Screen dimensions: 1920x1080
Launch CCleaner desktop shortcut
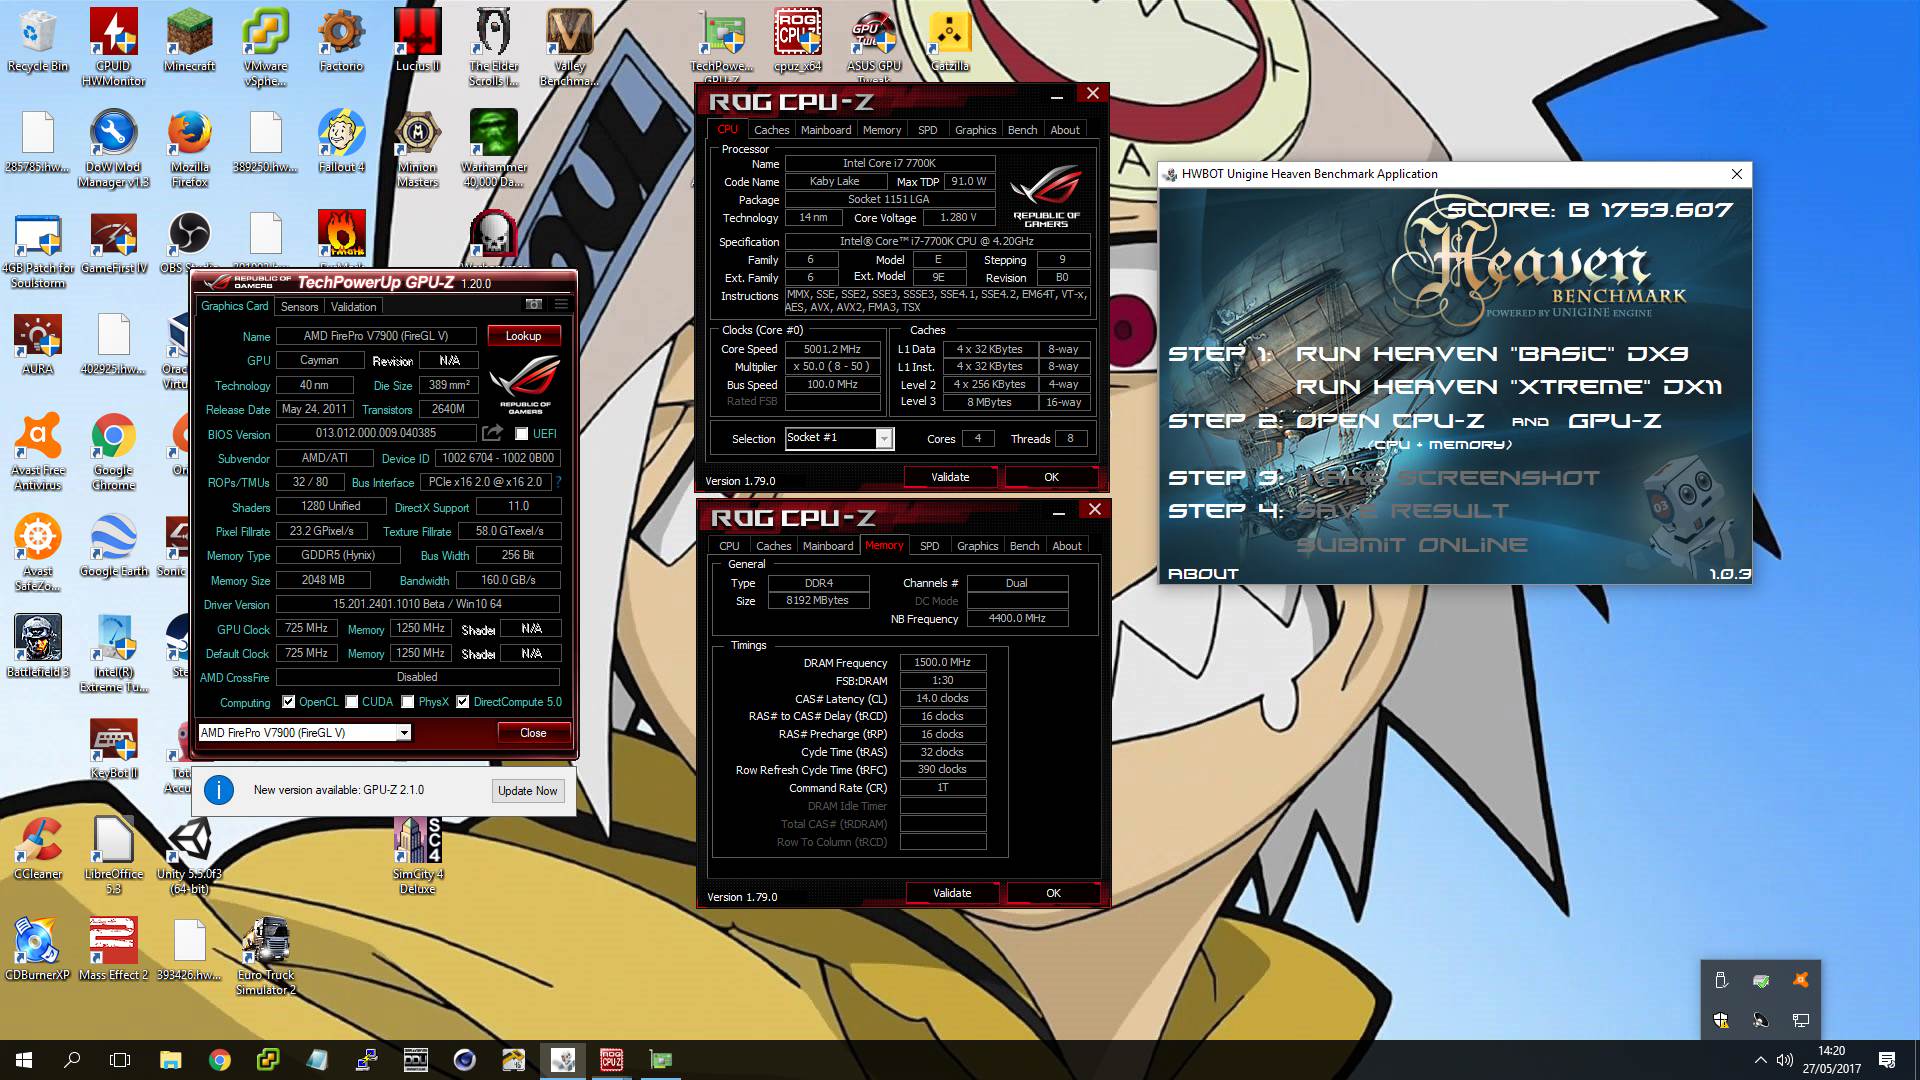coord(38,848)
